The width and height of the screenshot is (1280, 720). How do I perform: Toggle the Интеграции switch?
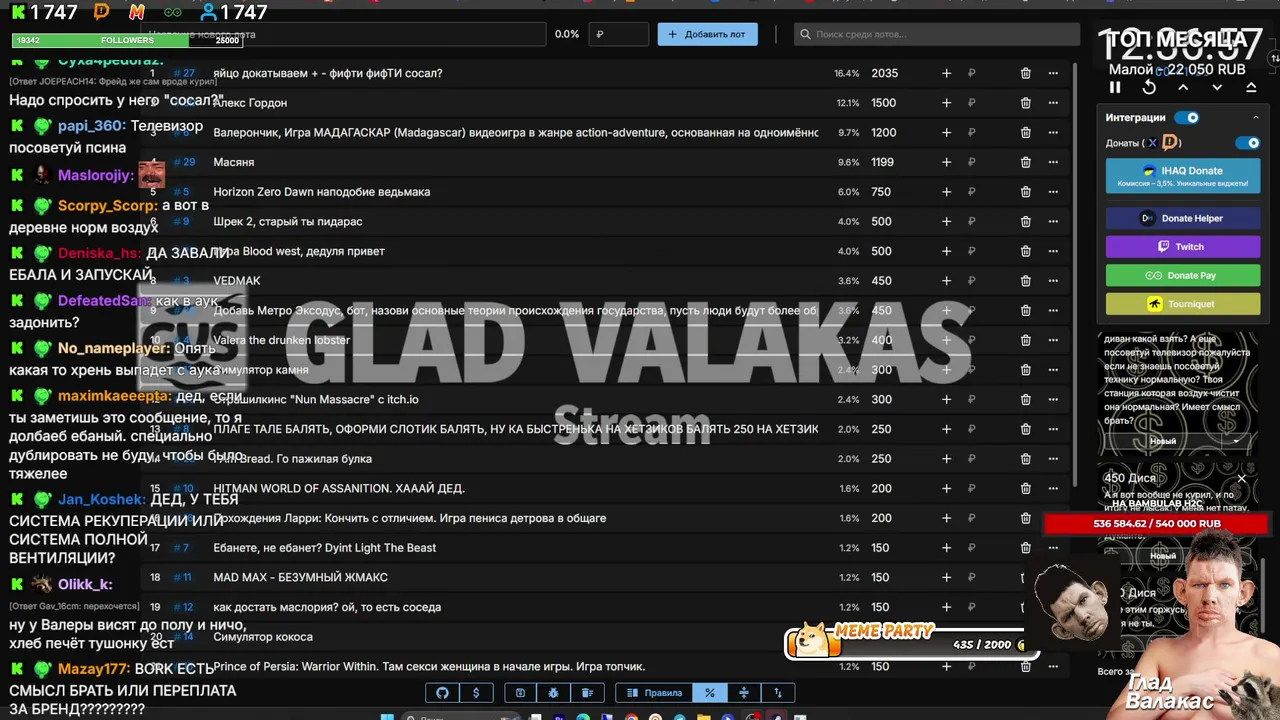click(x=1187, y=118)
